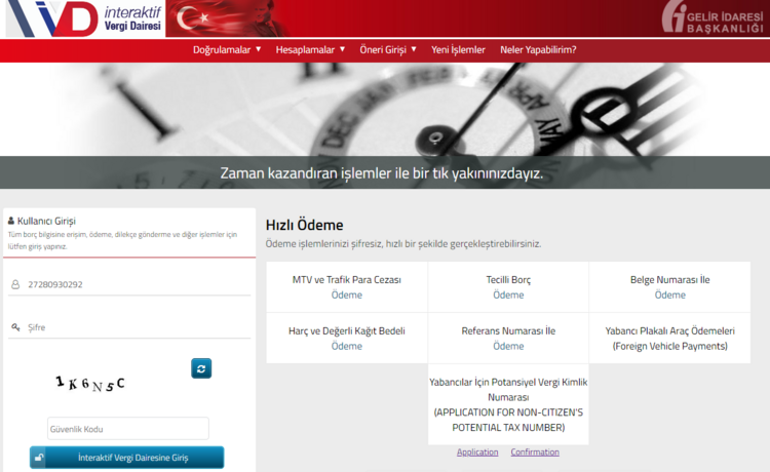The image size is (770, 472).
Task: Select Tecilli Borç Ödeme link
Action: [508, 295]
